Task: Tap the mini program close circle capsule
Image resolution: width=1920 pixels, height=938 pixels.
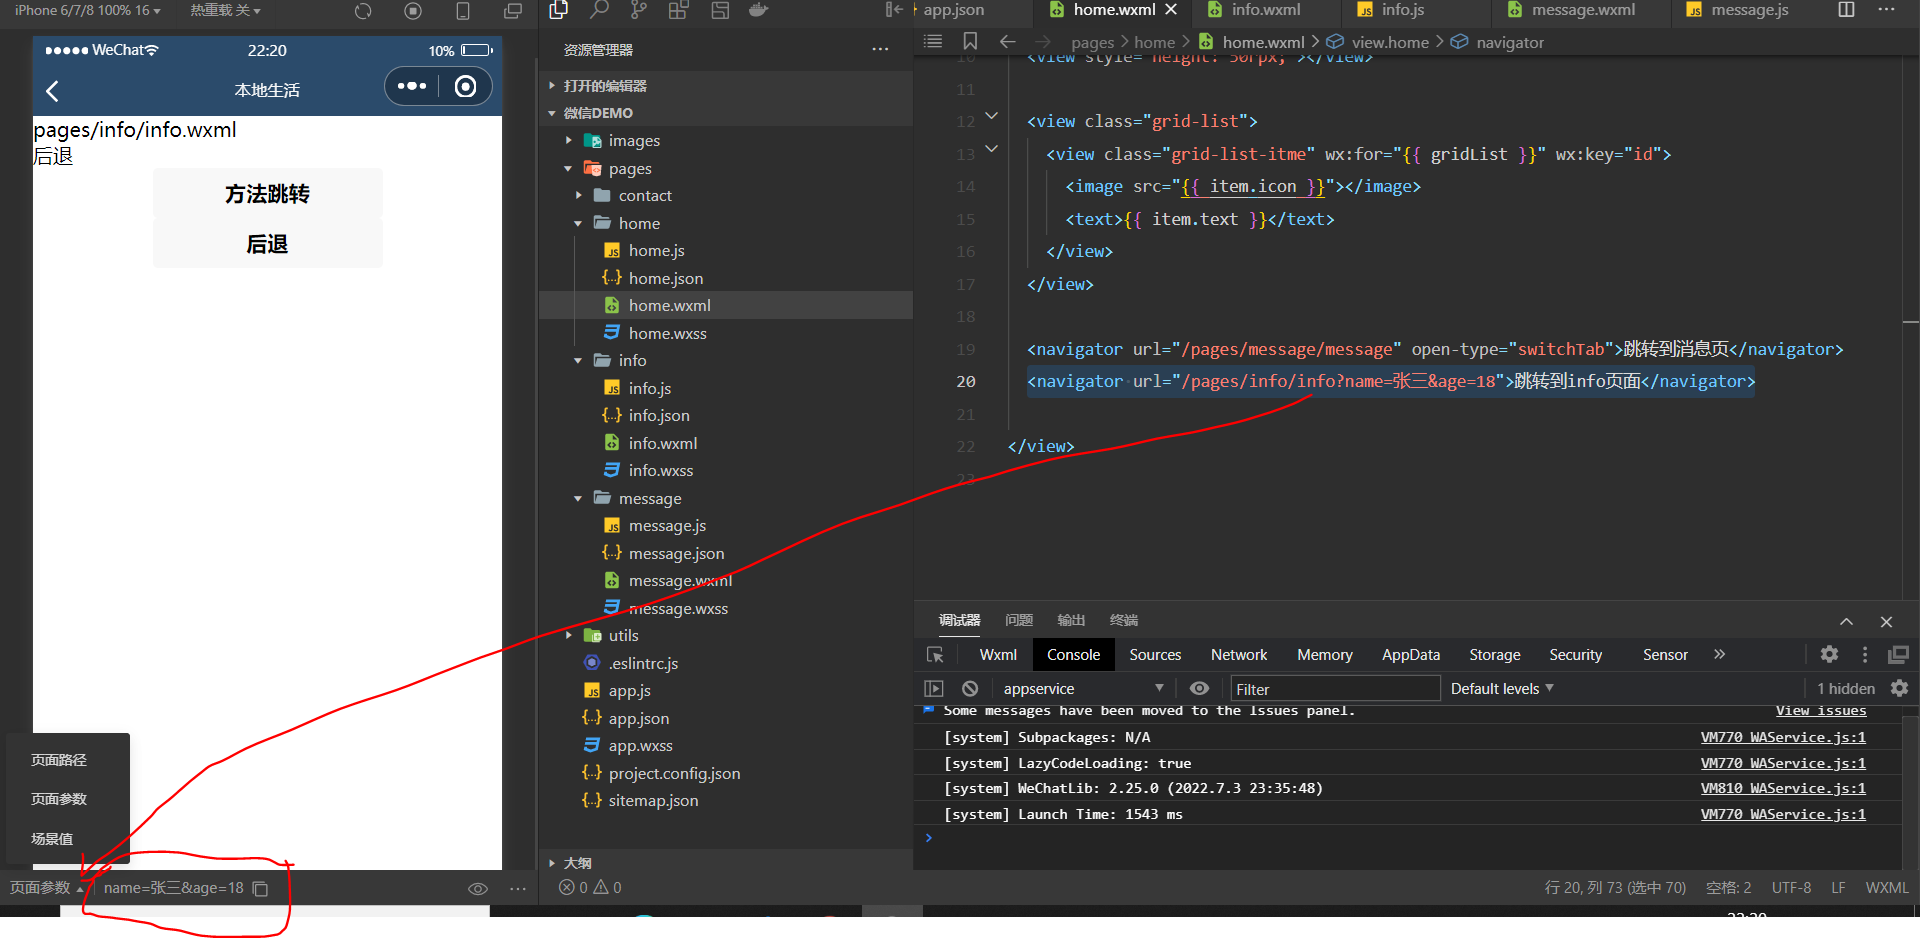Action: pos(465,86)
